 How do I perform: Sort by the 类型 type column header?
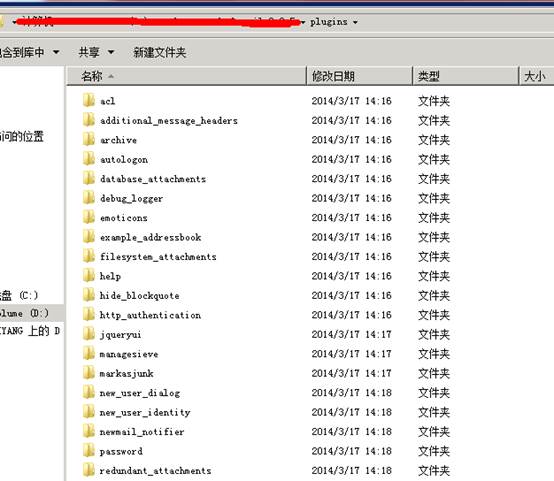(466, 76)
